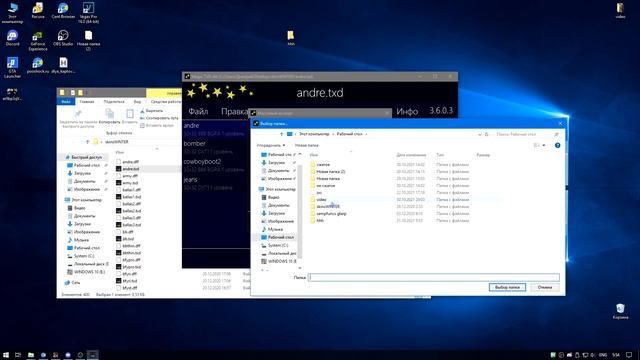
Task: Click Скопировать путь in the Explorer ribbon
Action: point(159,118)
